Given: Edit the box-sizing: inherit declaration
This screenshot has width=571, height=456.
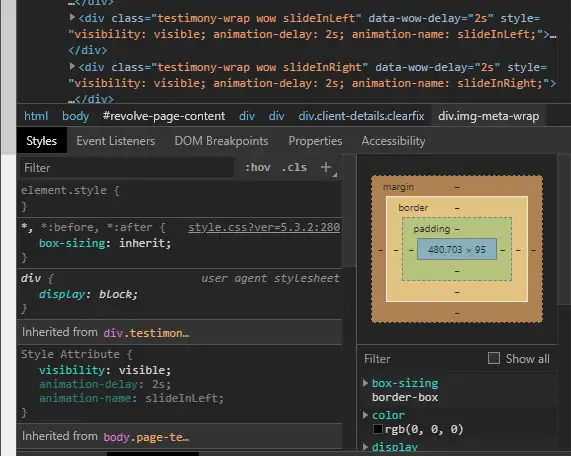Looking at the screenshot, I should [x=105, y=243].
